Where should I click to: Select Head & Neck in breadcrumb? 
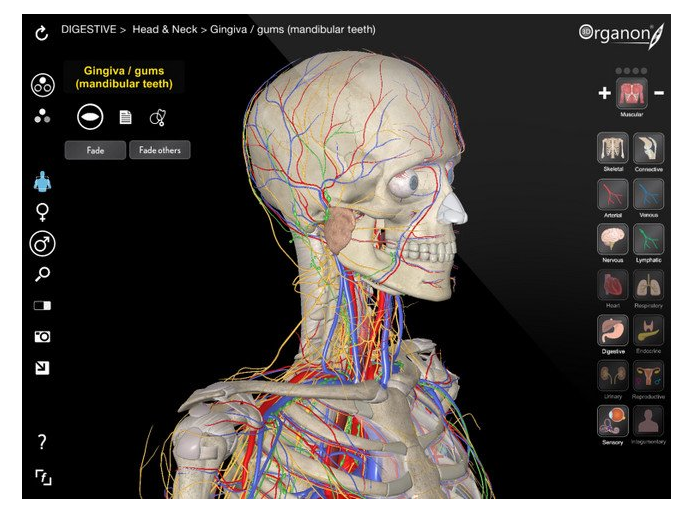click(x=166, y=30)
